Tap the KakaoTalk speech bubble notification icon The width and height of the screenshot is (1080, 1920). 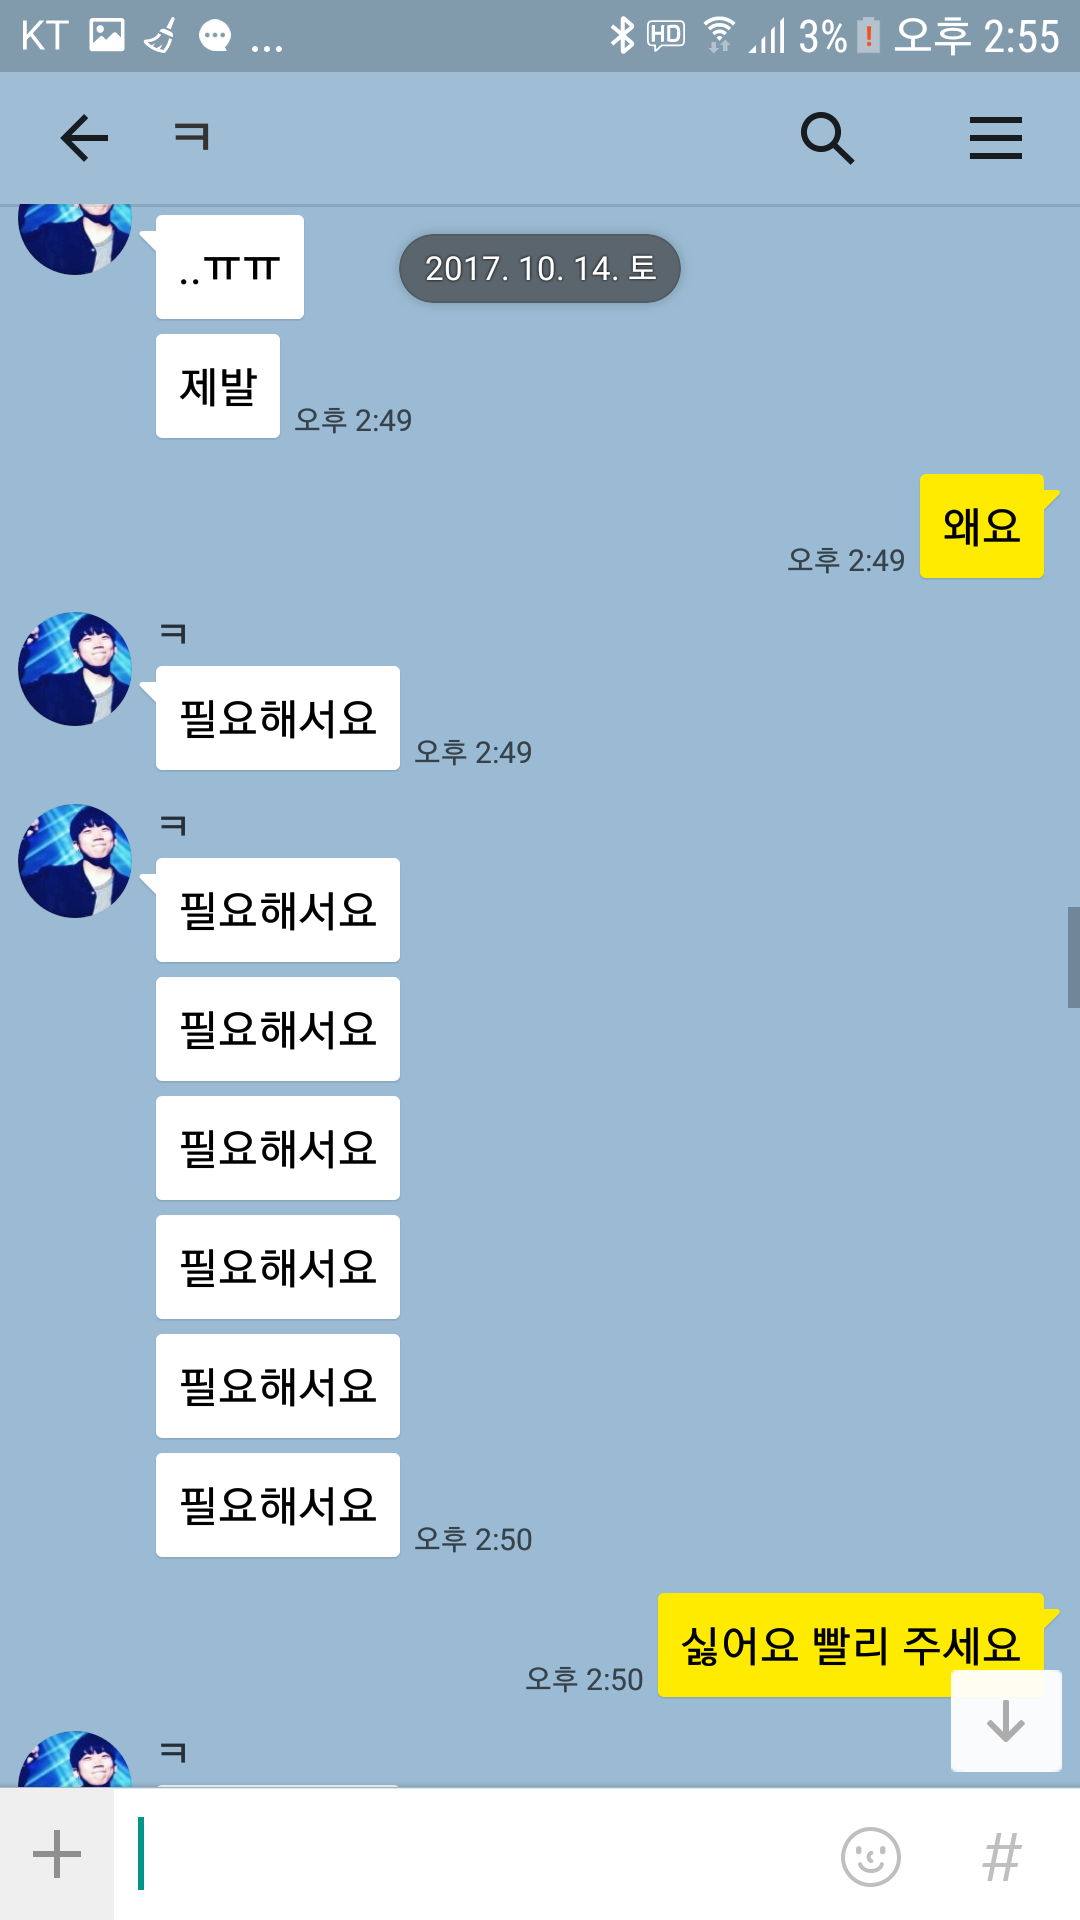click(214, 37)
